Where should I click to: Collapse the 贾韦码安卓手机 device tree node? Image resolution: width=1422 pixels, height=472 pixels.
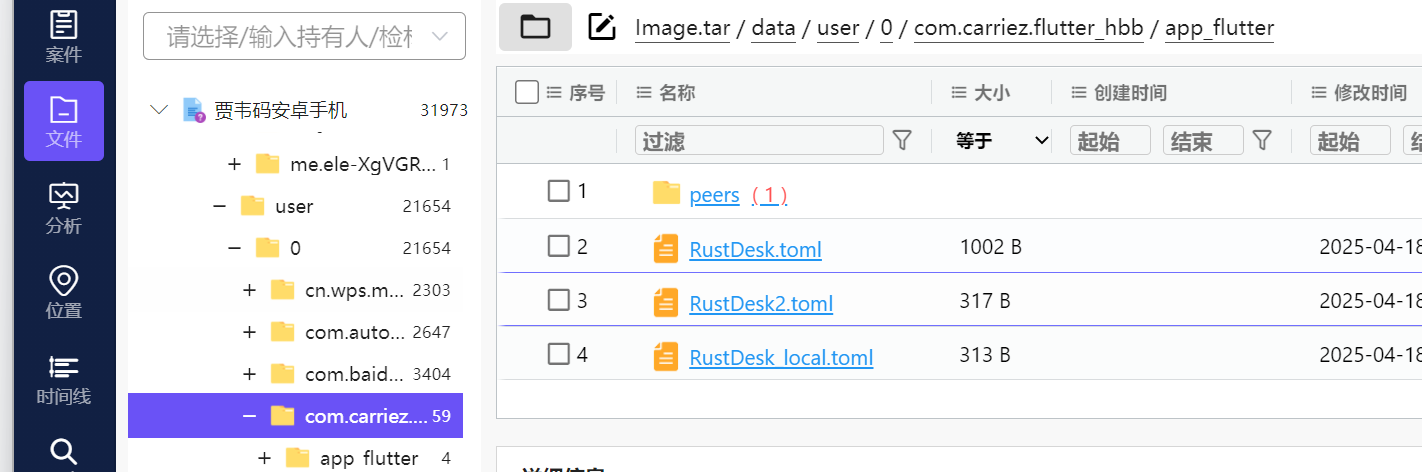(159, 110)
